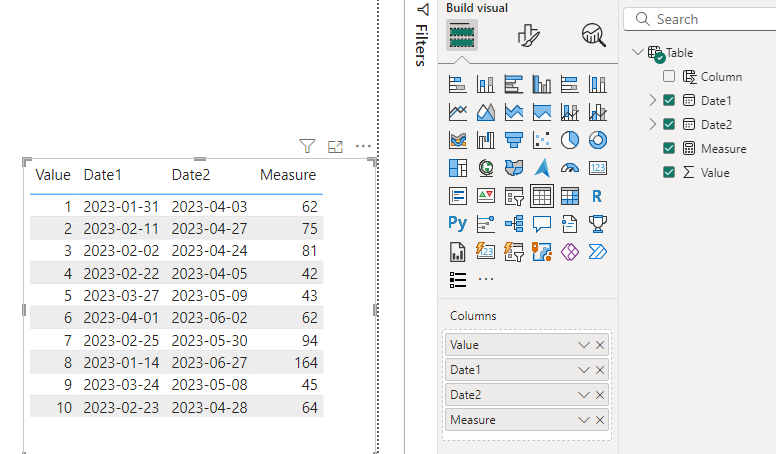Uncheck the Date2 field checkbox
Viewport: 776px width, 454px height.
(x=669, y=124)
